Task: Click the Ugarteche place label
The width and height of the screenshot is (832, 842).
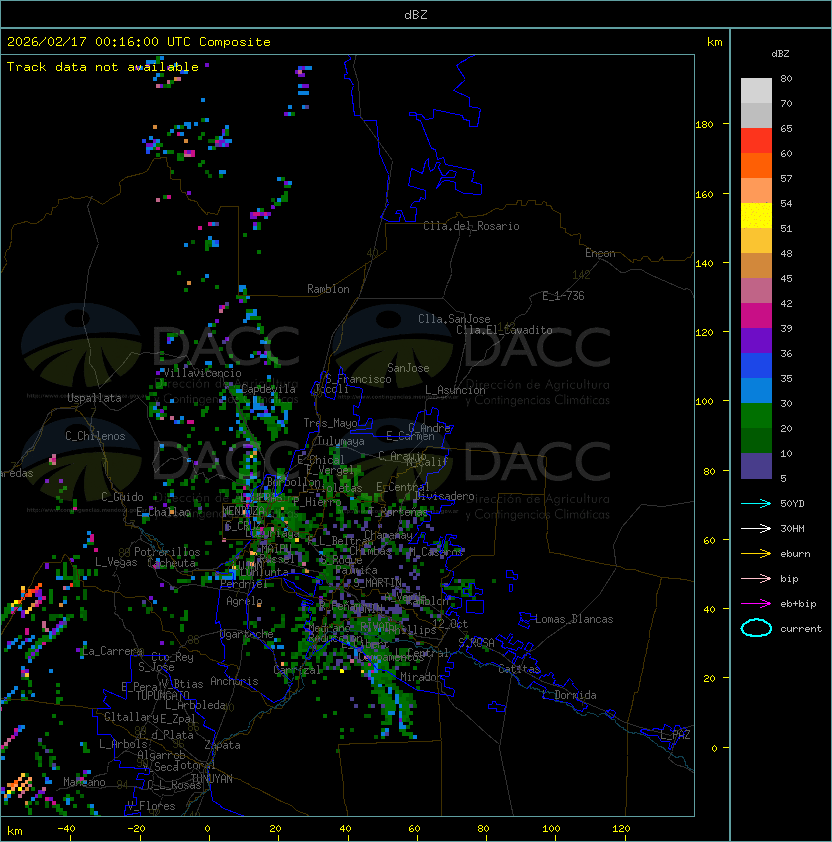Action: coord(247,635)
